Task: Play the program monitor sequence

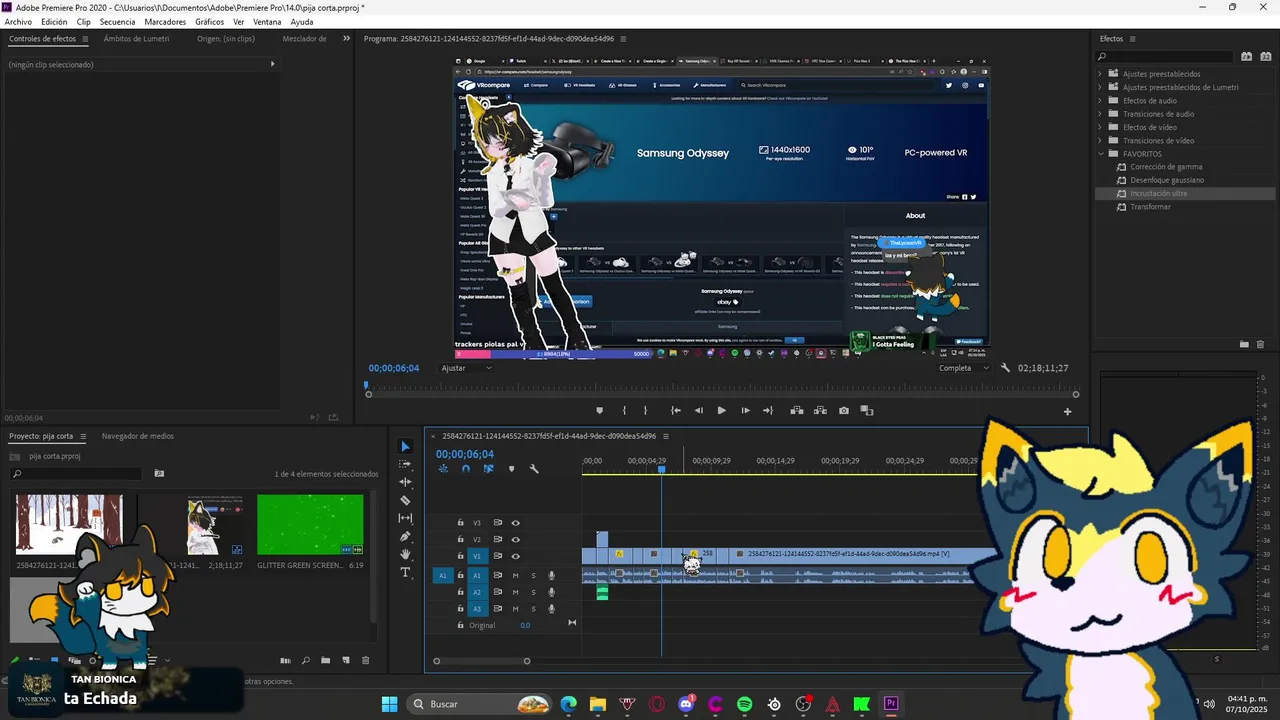Action: click(x=721, y=410)
